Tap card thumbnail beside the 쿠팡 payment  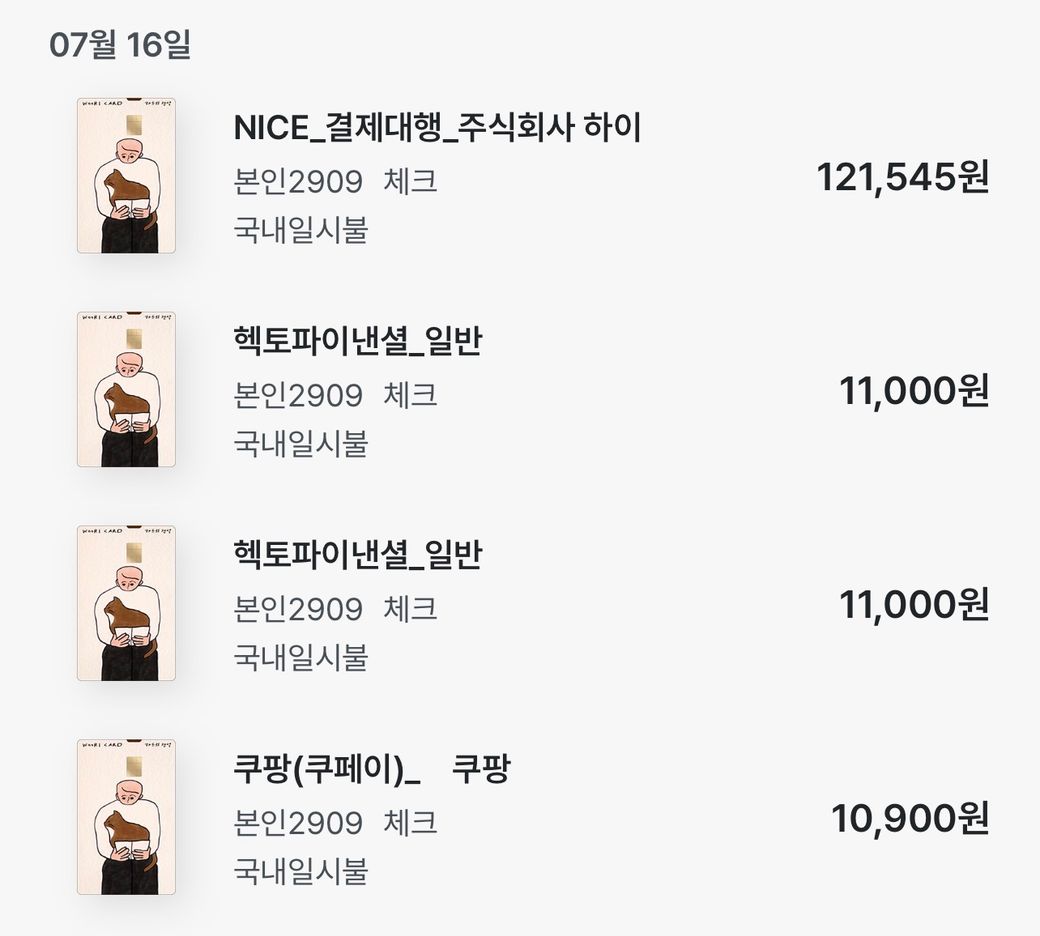(x=126, y=817)
